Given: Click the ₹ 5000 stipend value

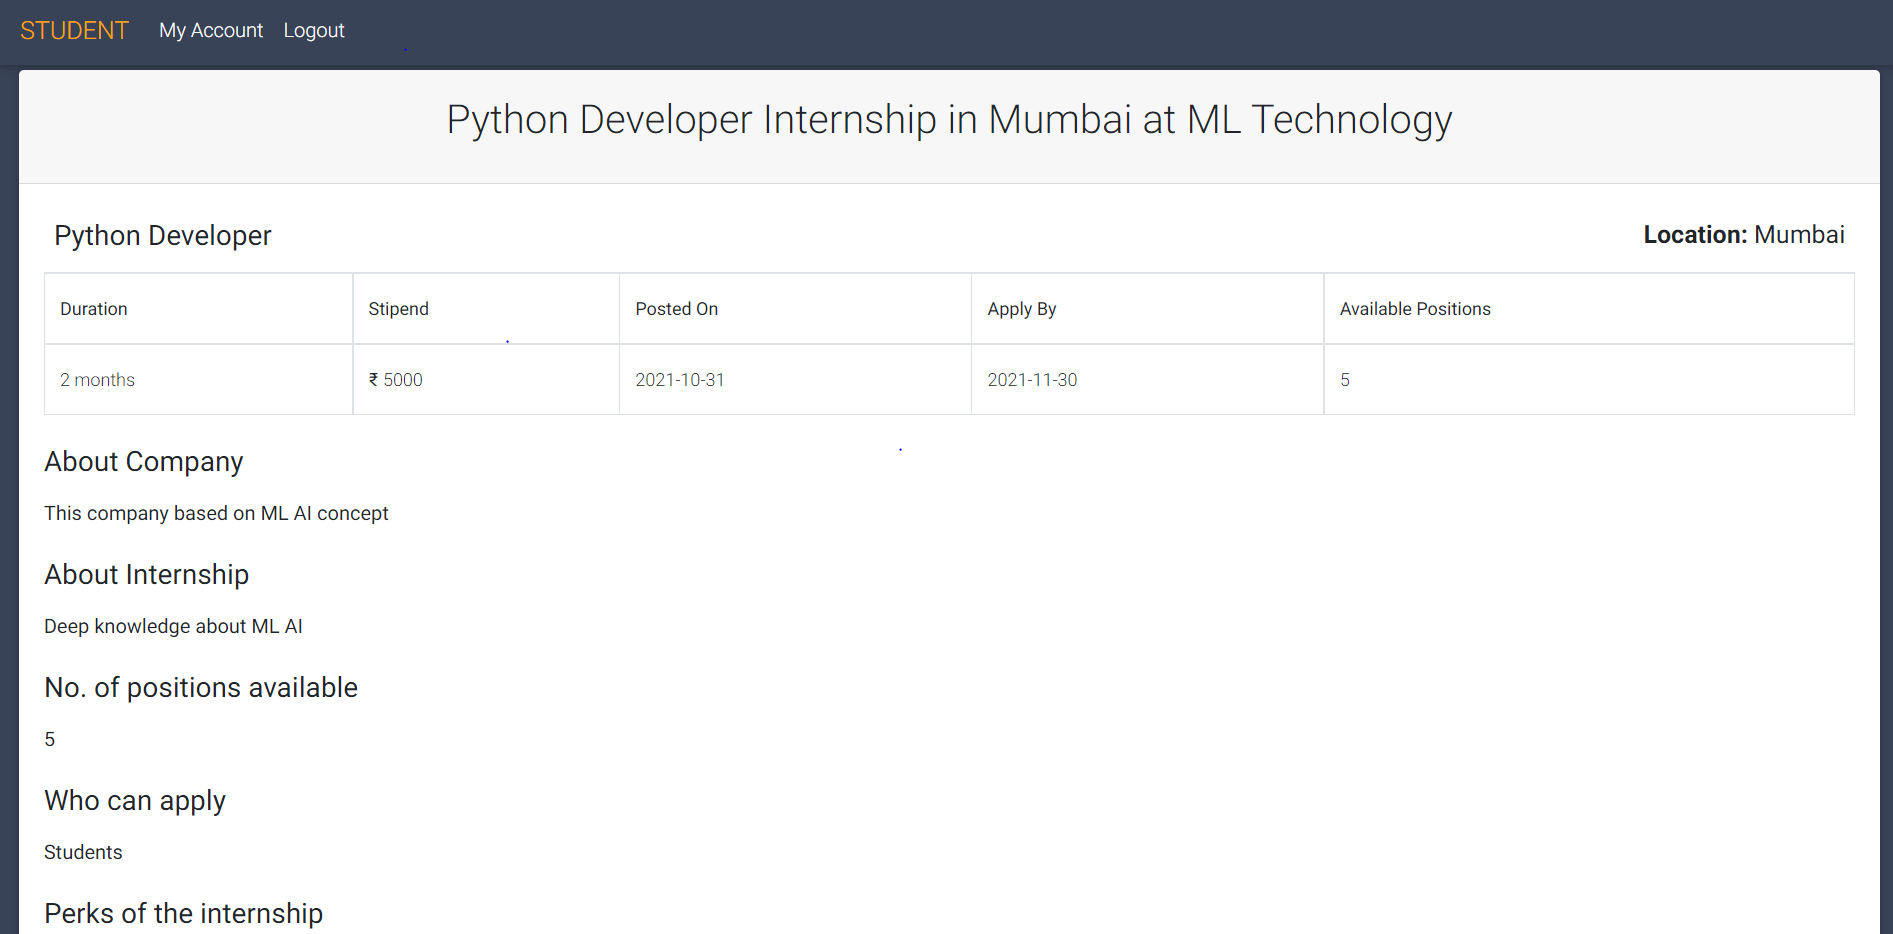Looking at the screenshot, I should click(x=395, y=379).
